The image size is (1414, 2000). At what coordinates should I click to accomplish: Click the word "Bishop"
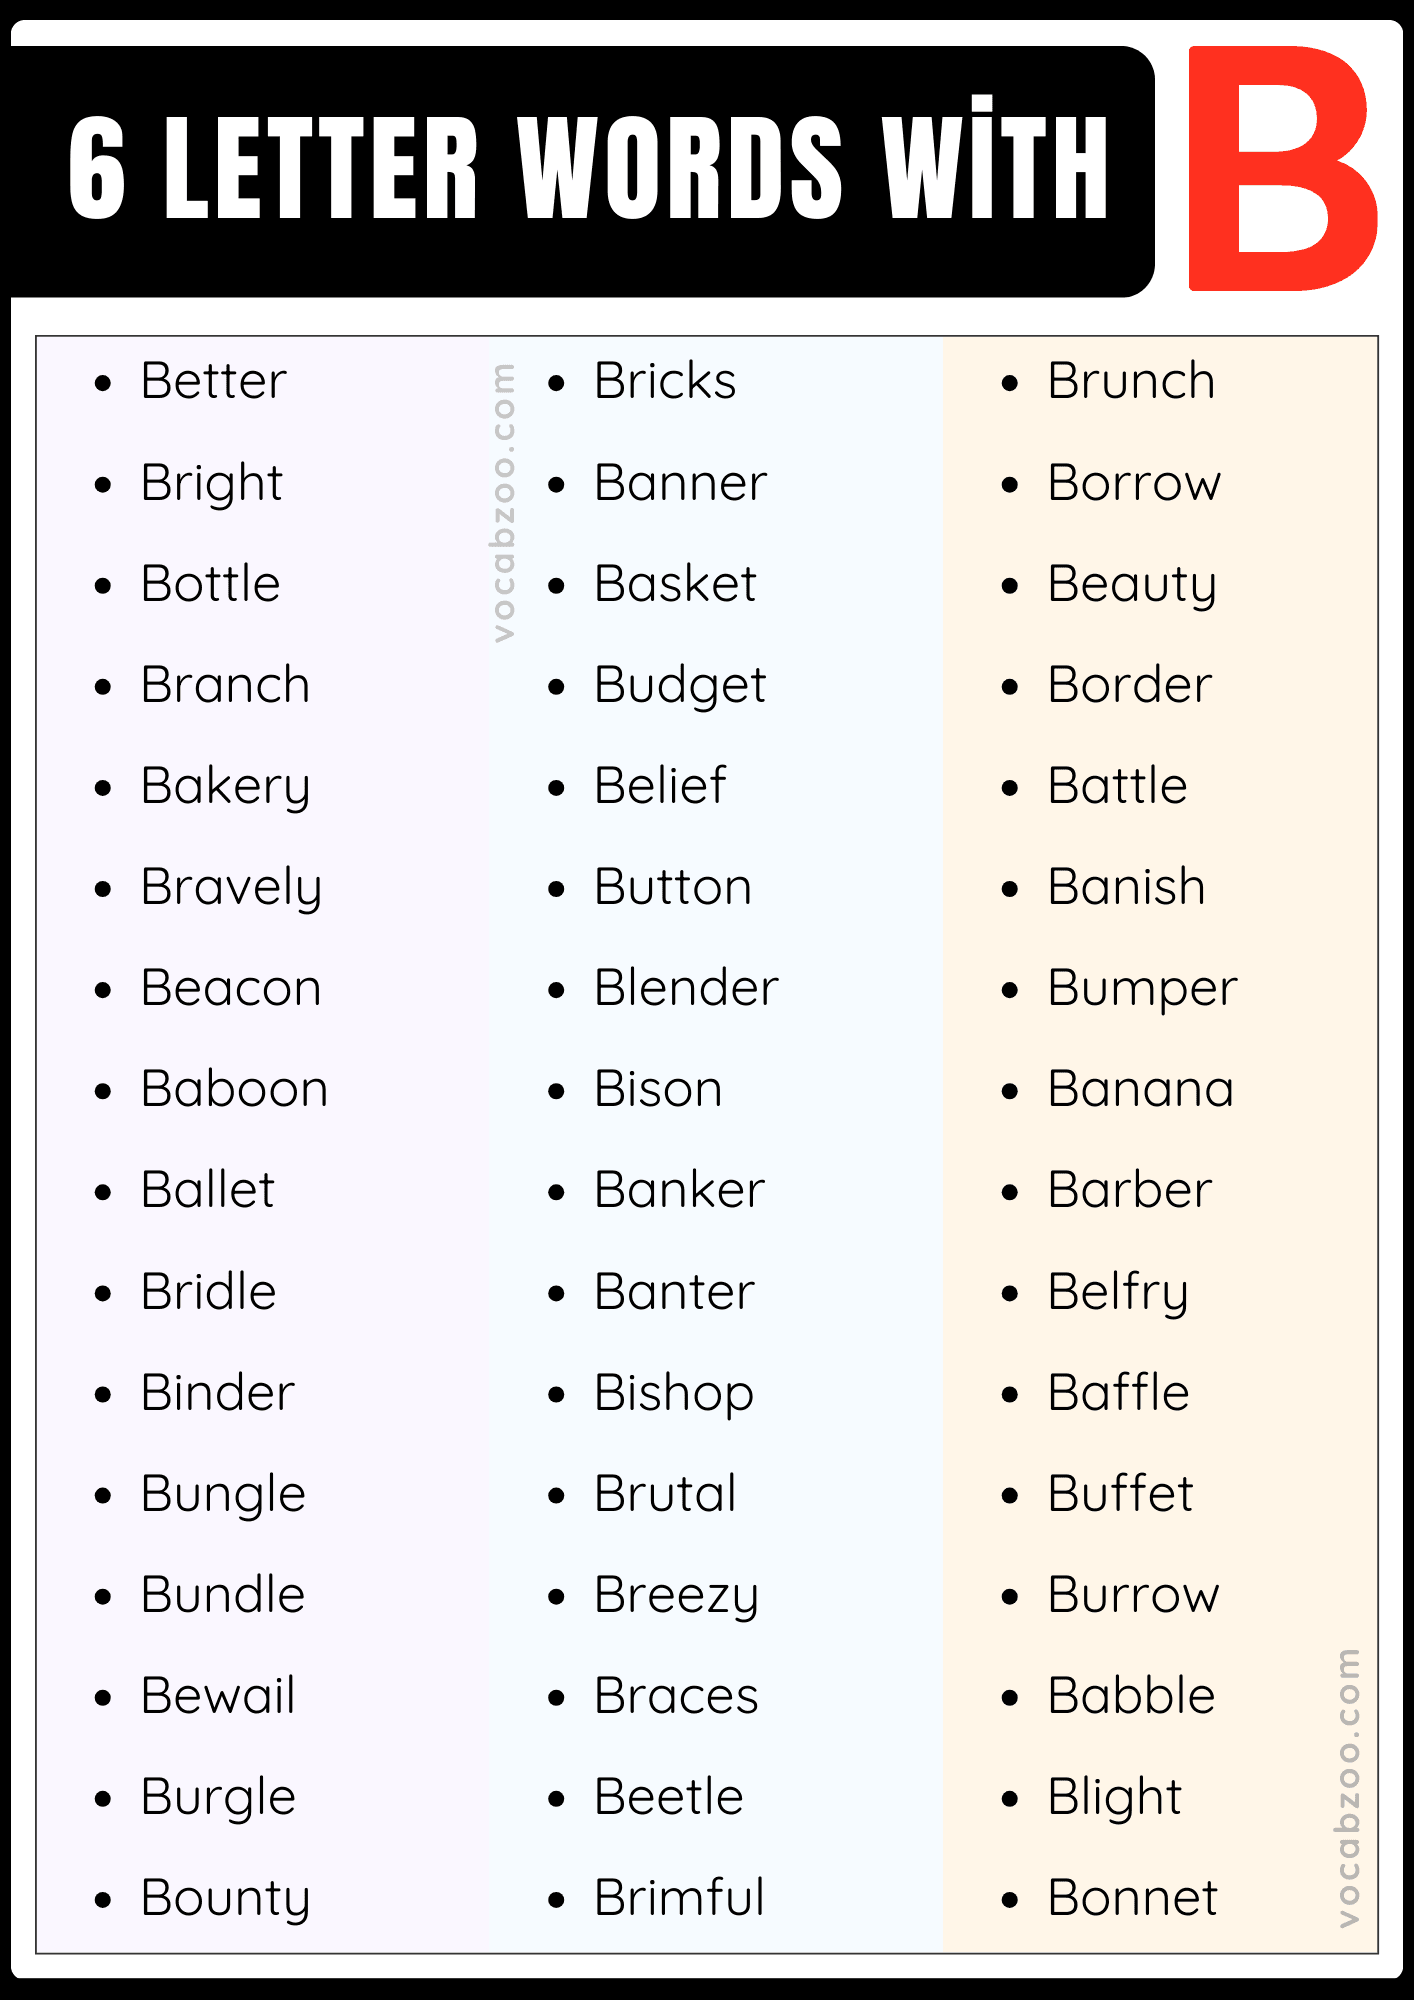tap(674, 1393)
